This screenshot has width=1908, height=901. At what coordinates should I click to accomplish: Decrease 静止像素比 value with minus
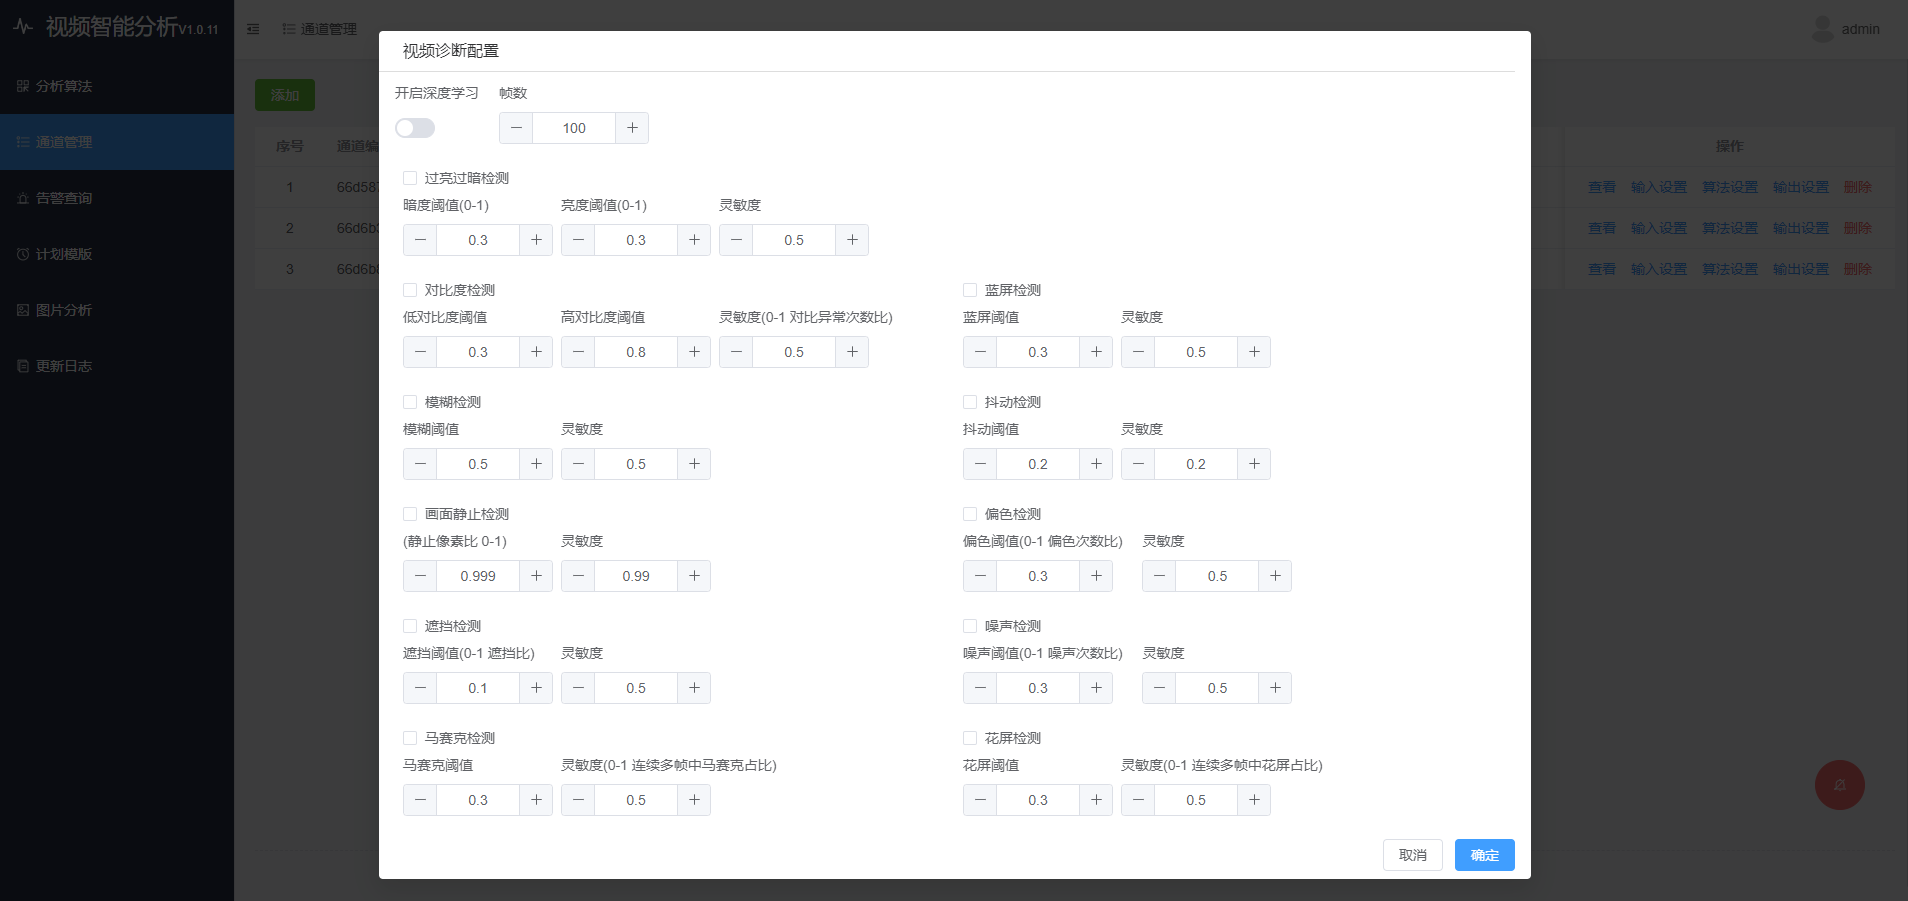(420, 576)
